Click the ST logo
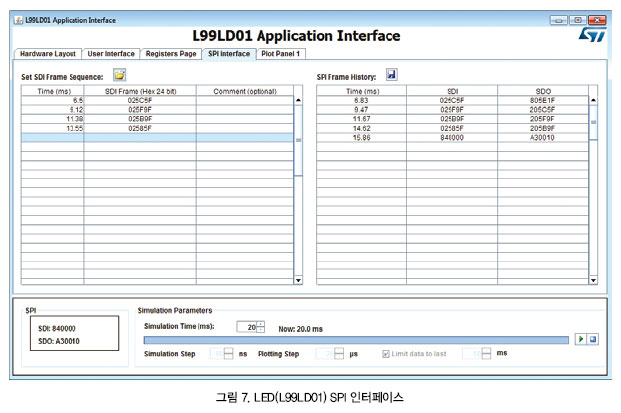This screenshot has height=413, width=621. [592, 34]
